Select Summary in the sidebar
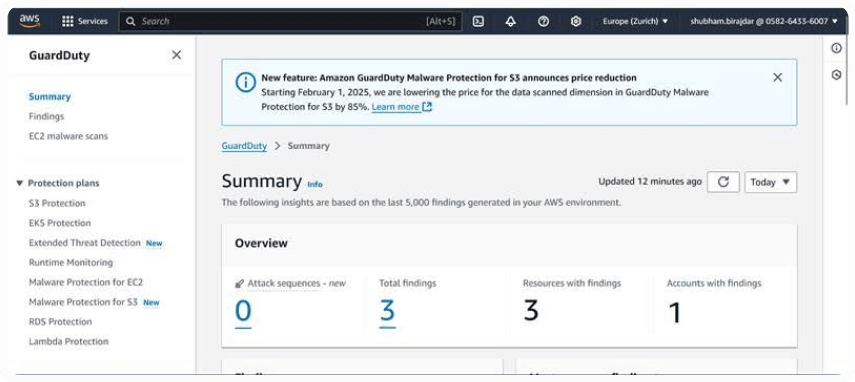Viewport: 855px width, 382px height. 50,96
